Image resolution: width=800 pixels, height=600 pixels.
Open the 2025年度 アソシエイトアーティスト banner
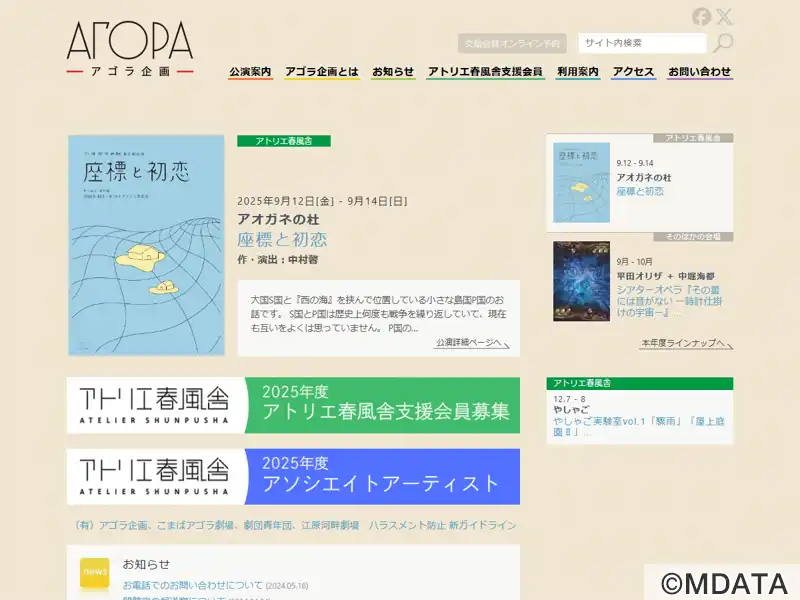tap(293, 477)
